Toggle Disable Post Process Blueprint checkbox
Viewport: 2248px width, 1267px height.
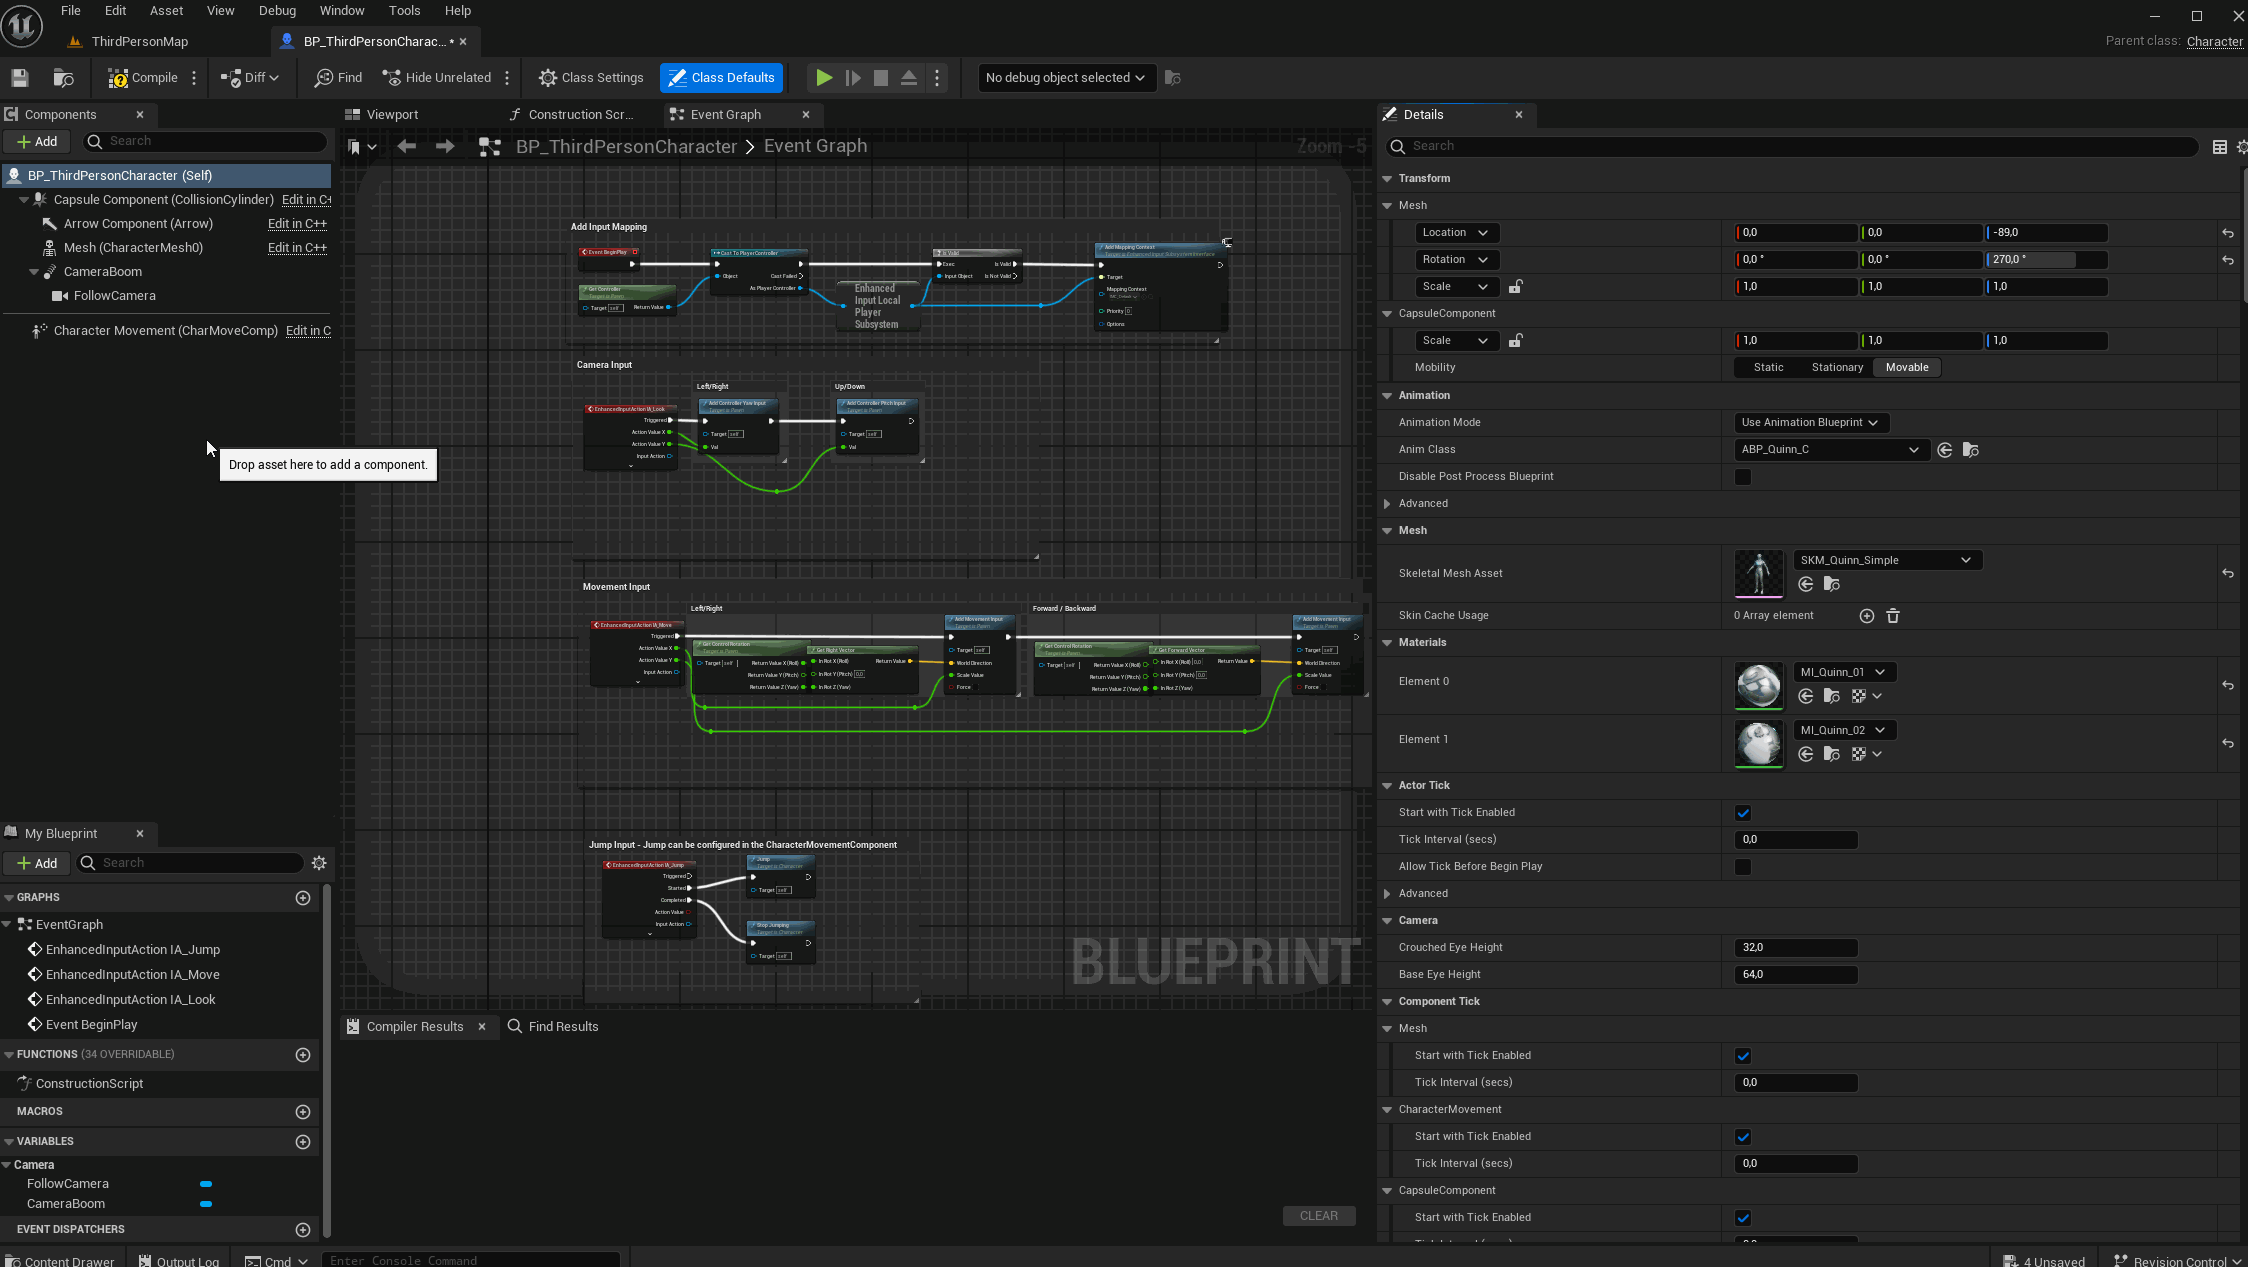[1743, 477]
